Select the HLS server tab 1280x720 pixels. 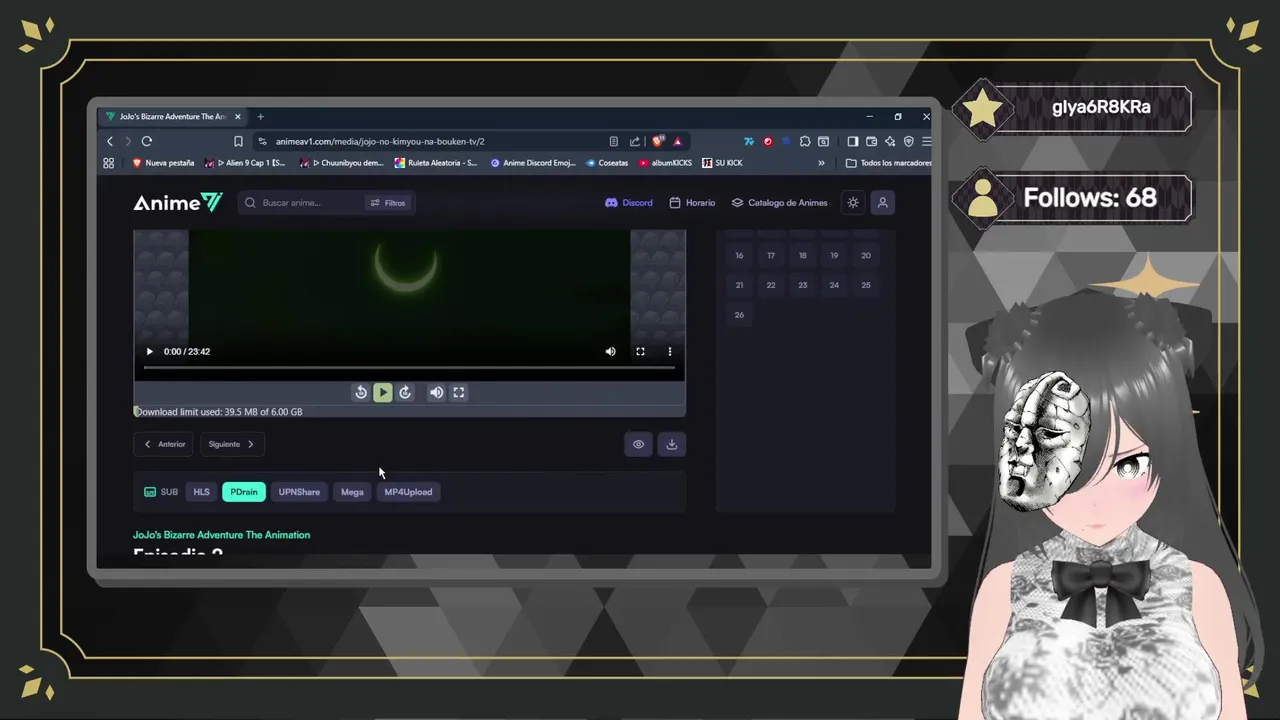(x=201, y=492)
